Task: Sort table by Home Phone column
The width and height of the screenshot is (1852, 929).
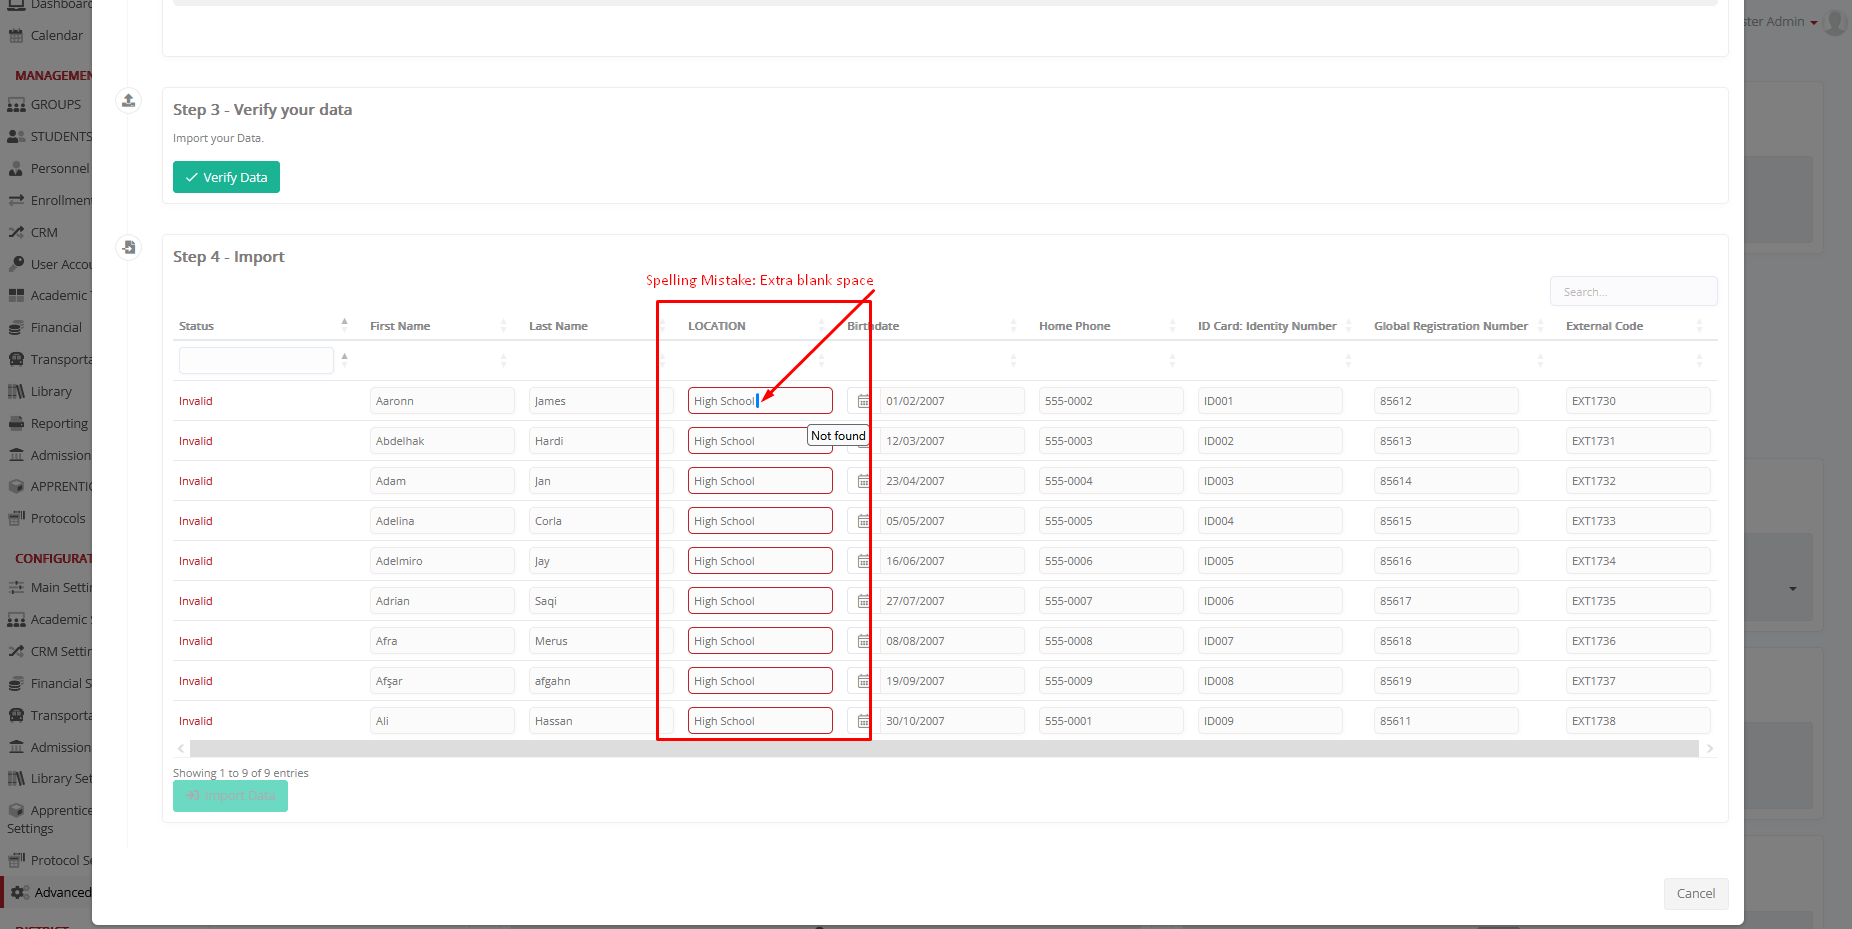Action: tap(1172, 326)
